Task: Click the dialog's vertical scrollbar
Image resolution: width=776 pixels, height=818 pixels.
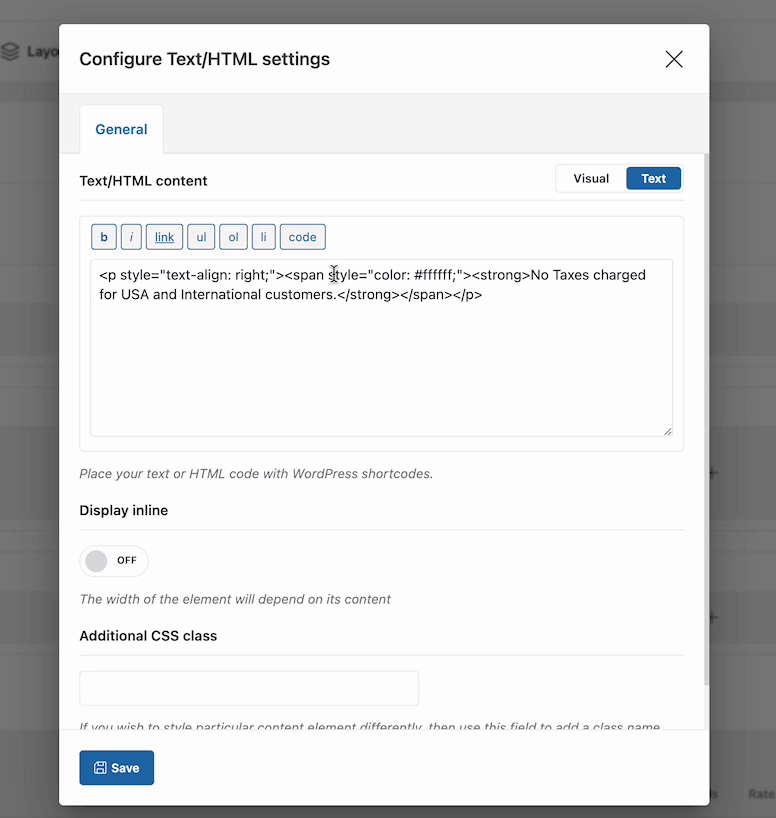Action: point(706,400)
